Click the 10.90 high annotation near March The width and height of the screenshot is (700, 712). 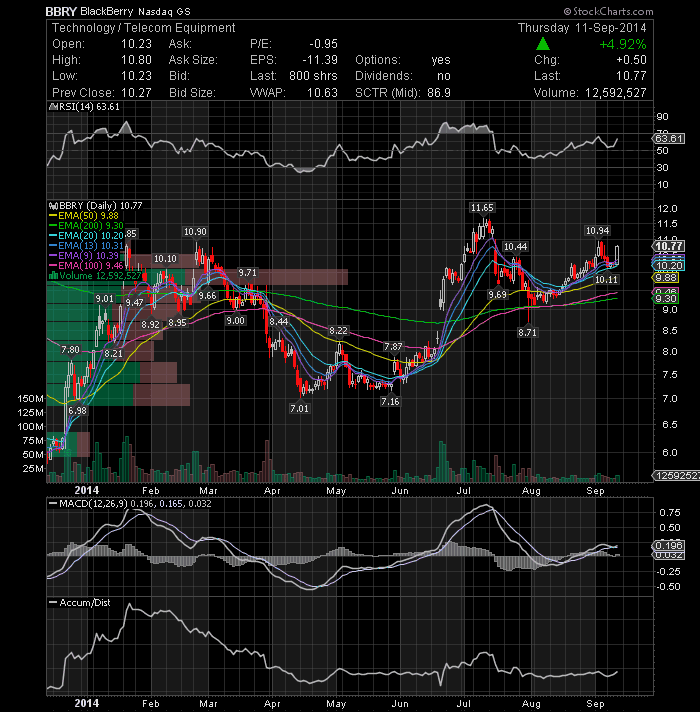195,232
